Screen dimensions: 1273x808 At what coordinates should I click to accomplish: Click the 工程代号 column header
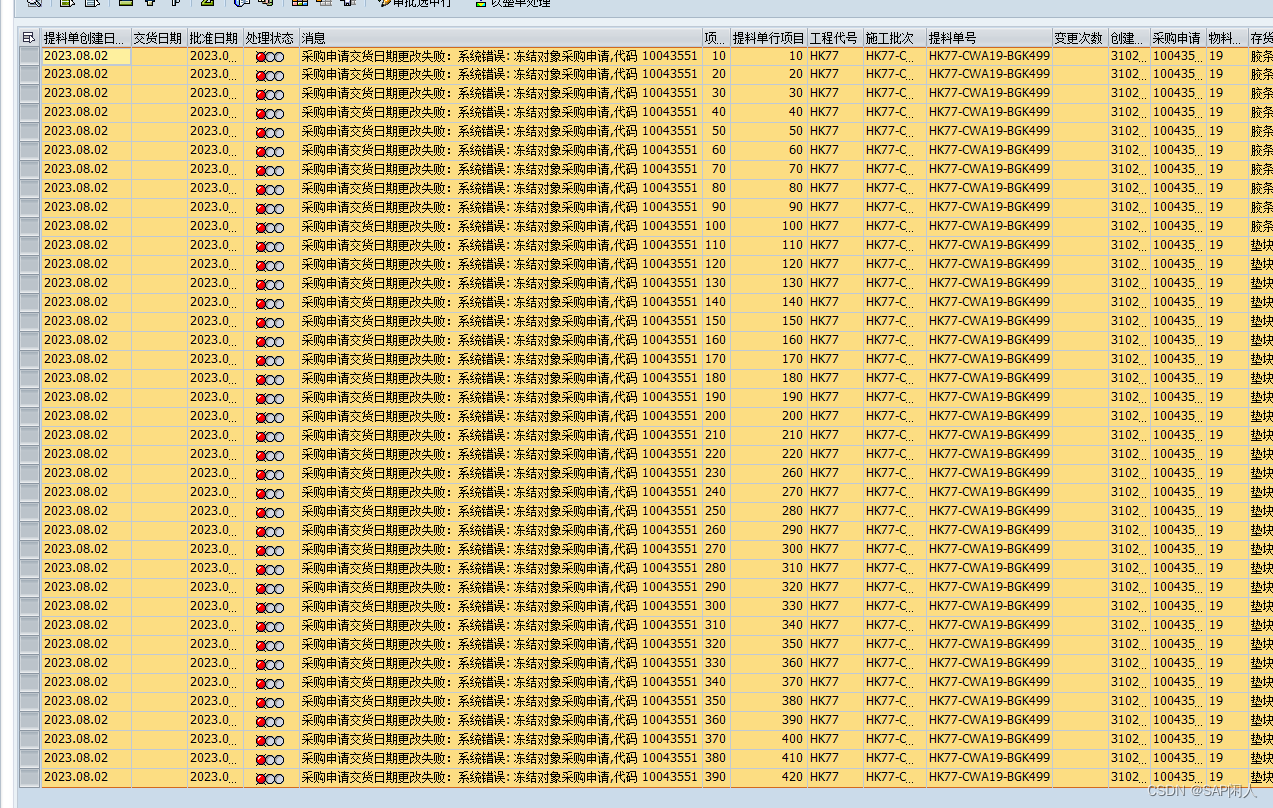835,38
